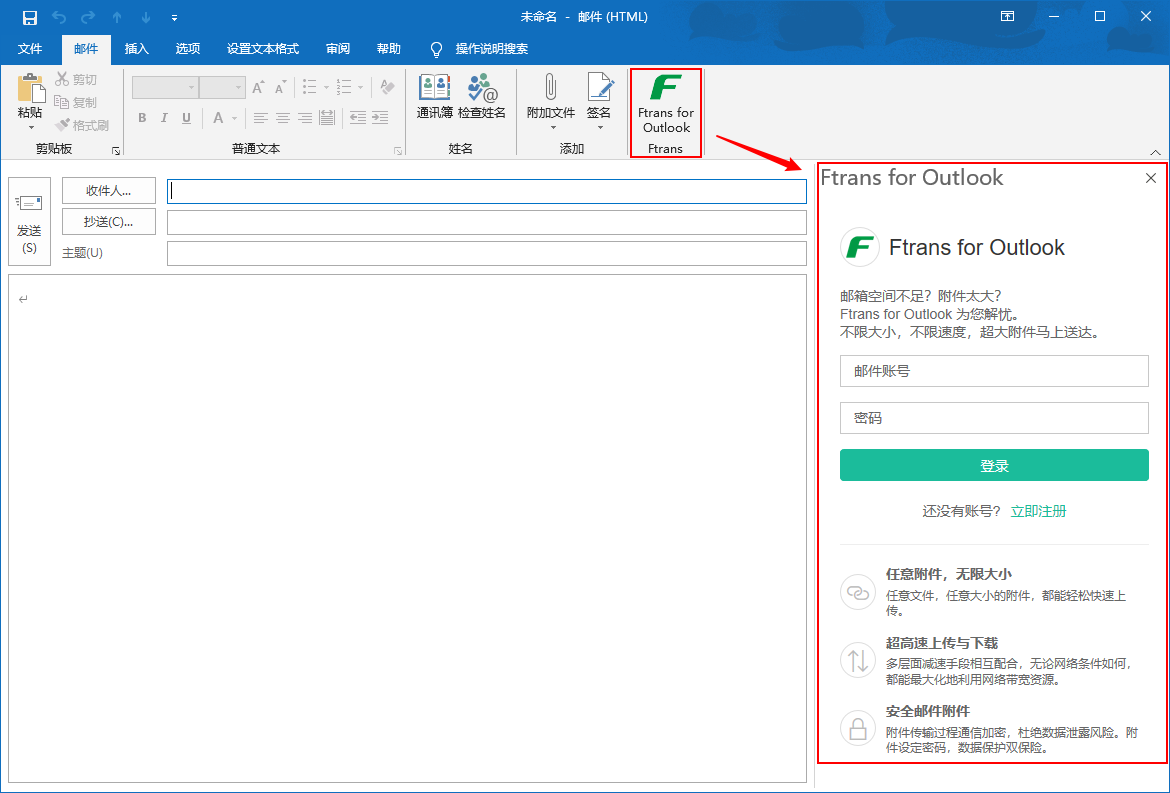Image resolution: width=1170 pixels, height=793 pixels.
Task: Open the 设置文本格式 tab
Action: pos(263,48)
